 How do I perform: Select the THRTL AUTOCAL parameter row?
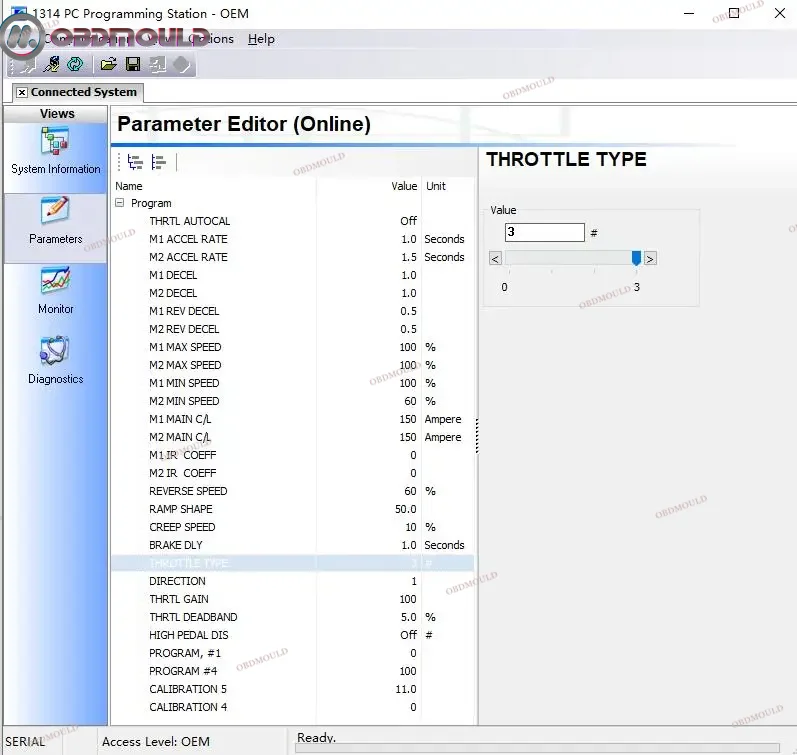[190, 221]
